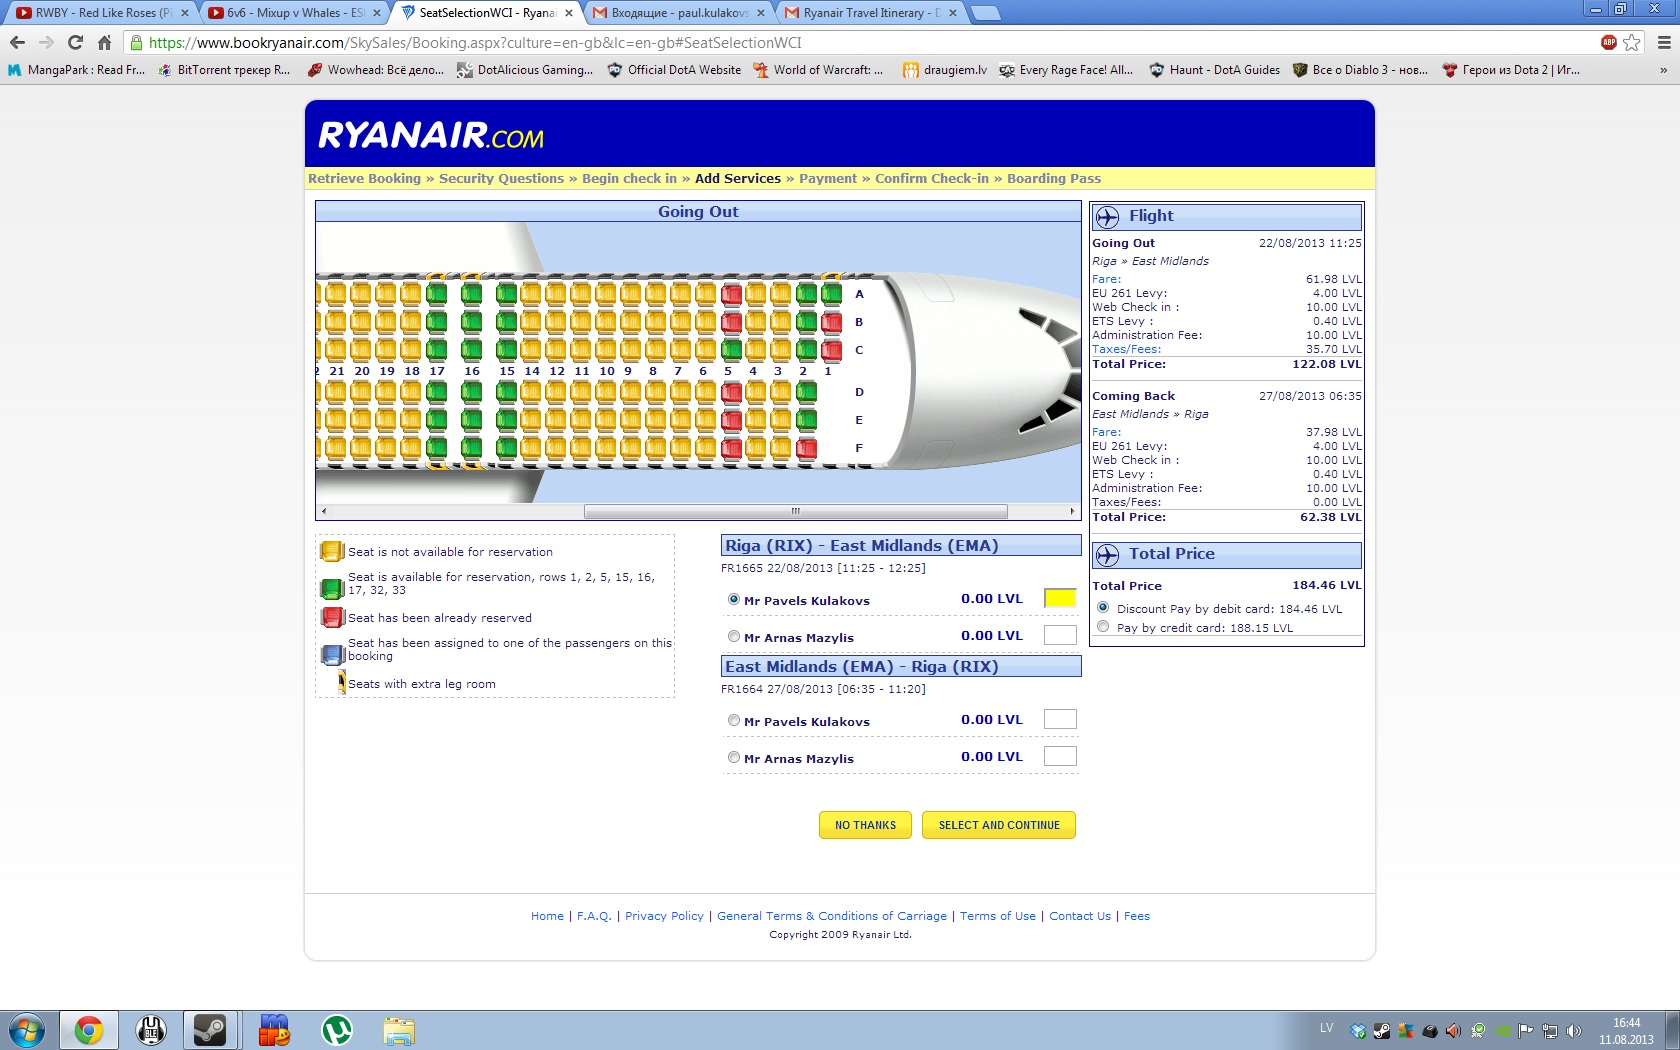Pick green seat 15A on the seat map
Viewport: 1680px width, 1050px height.
click(x=506, y=294)
